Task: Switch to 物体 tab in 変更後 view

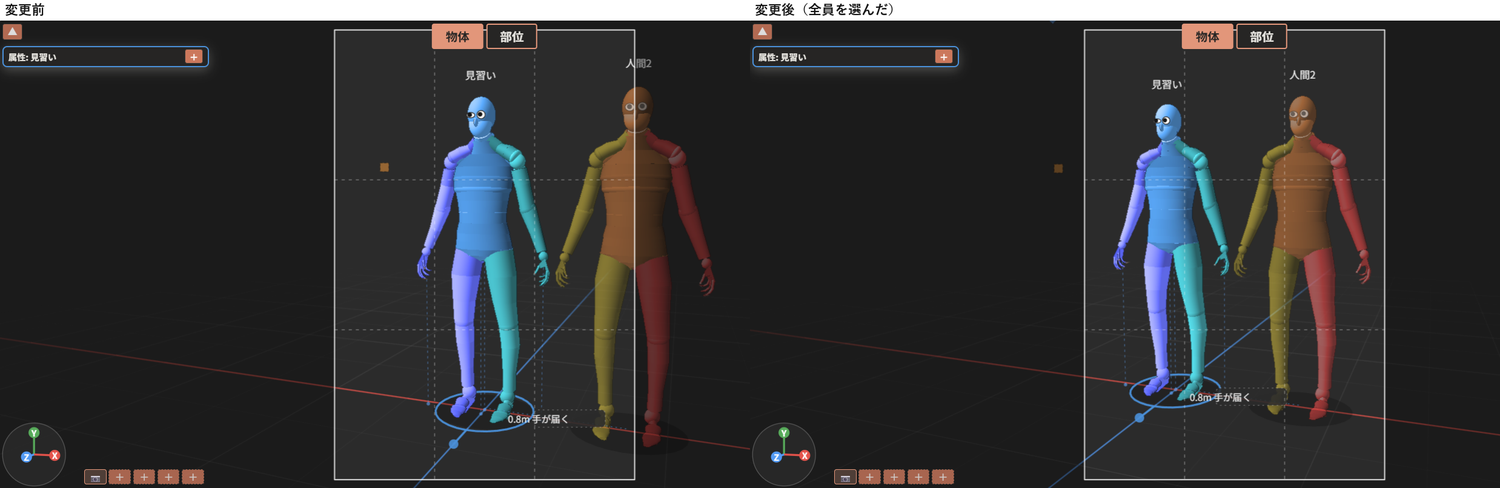Action: (1208, 37)
